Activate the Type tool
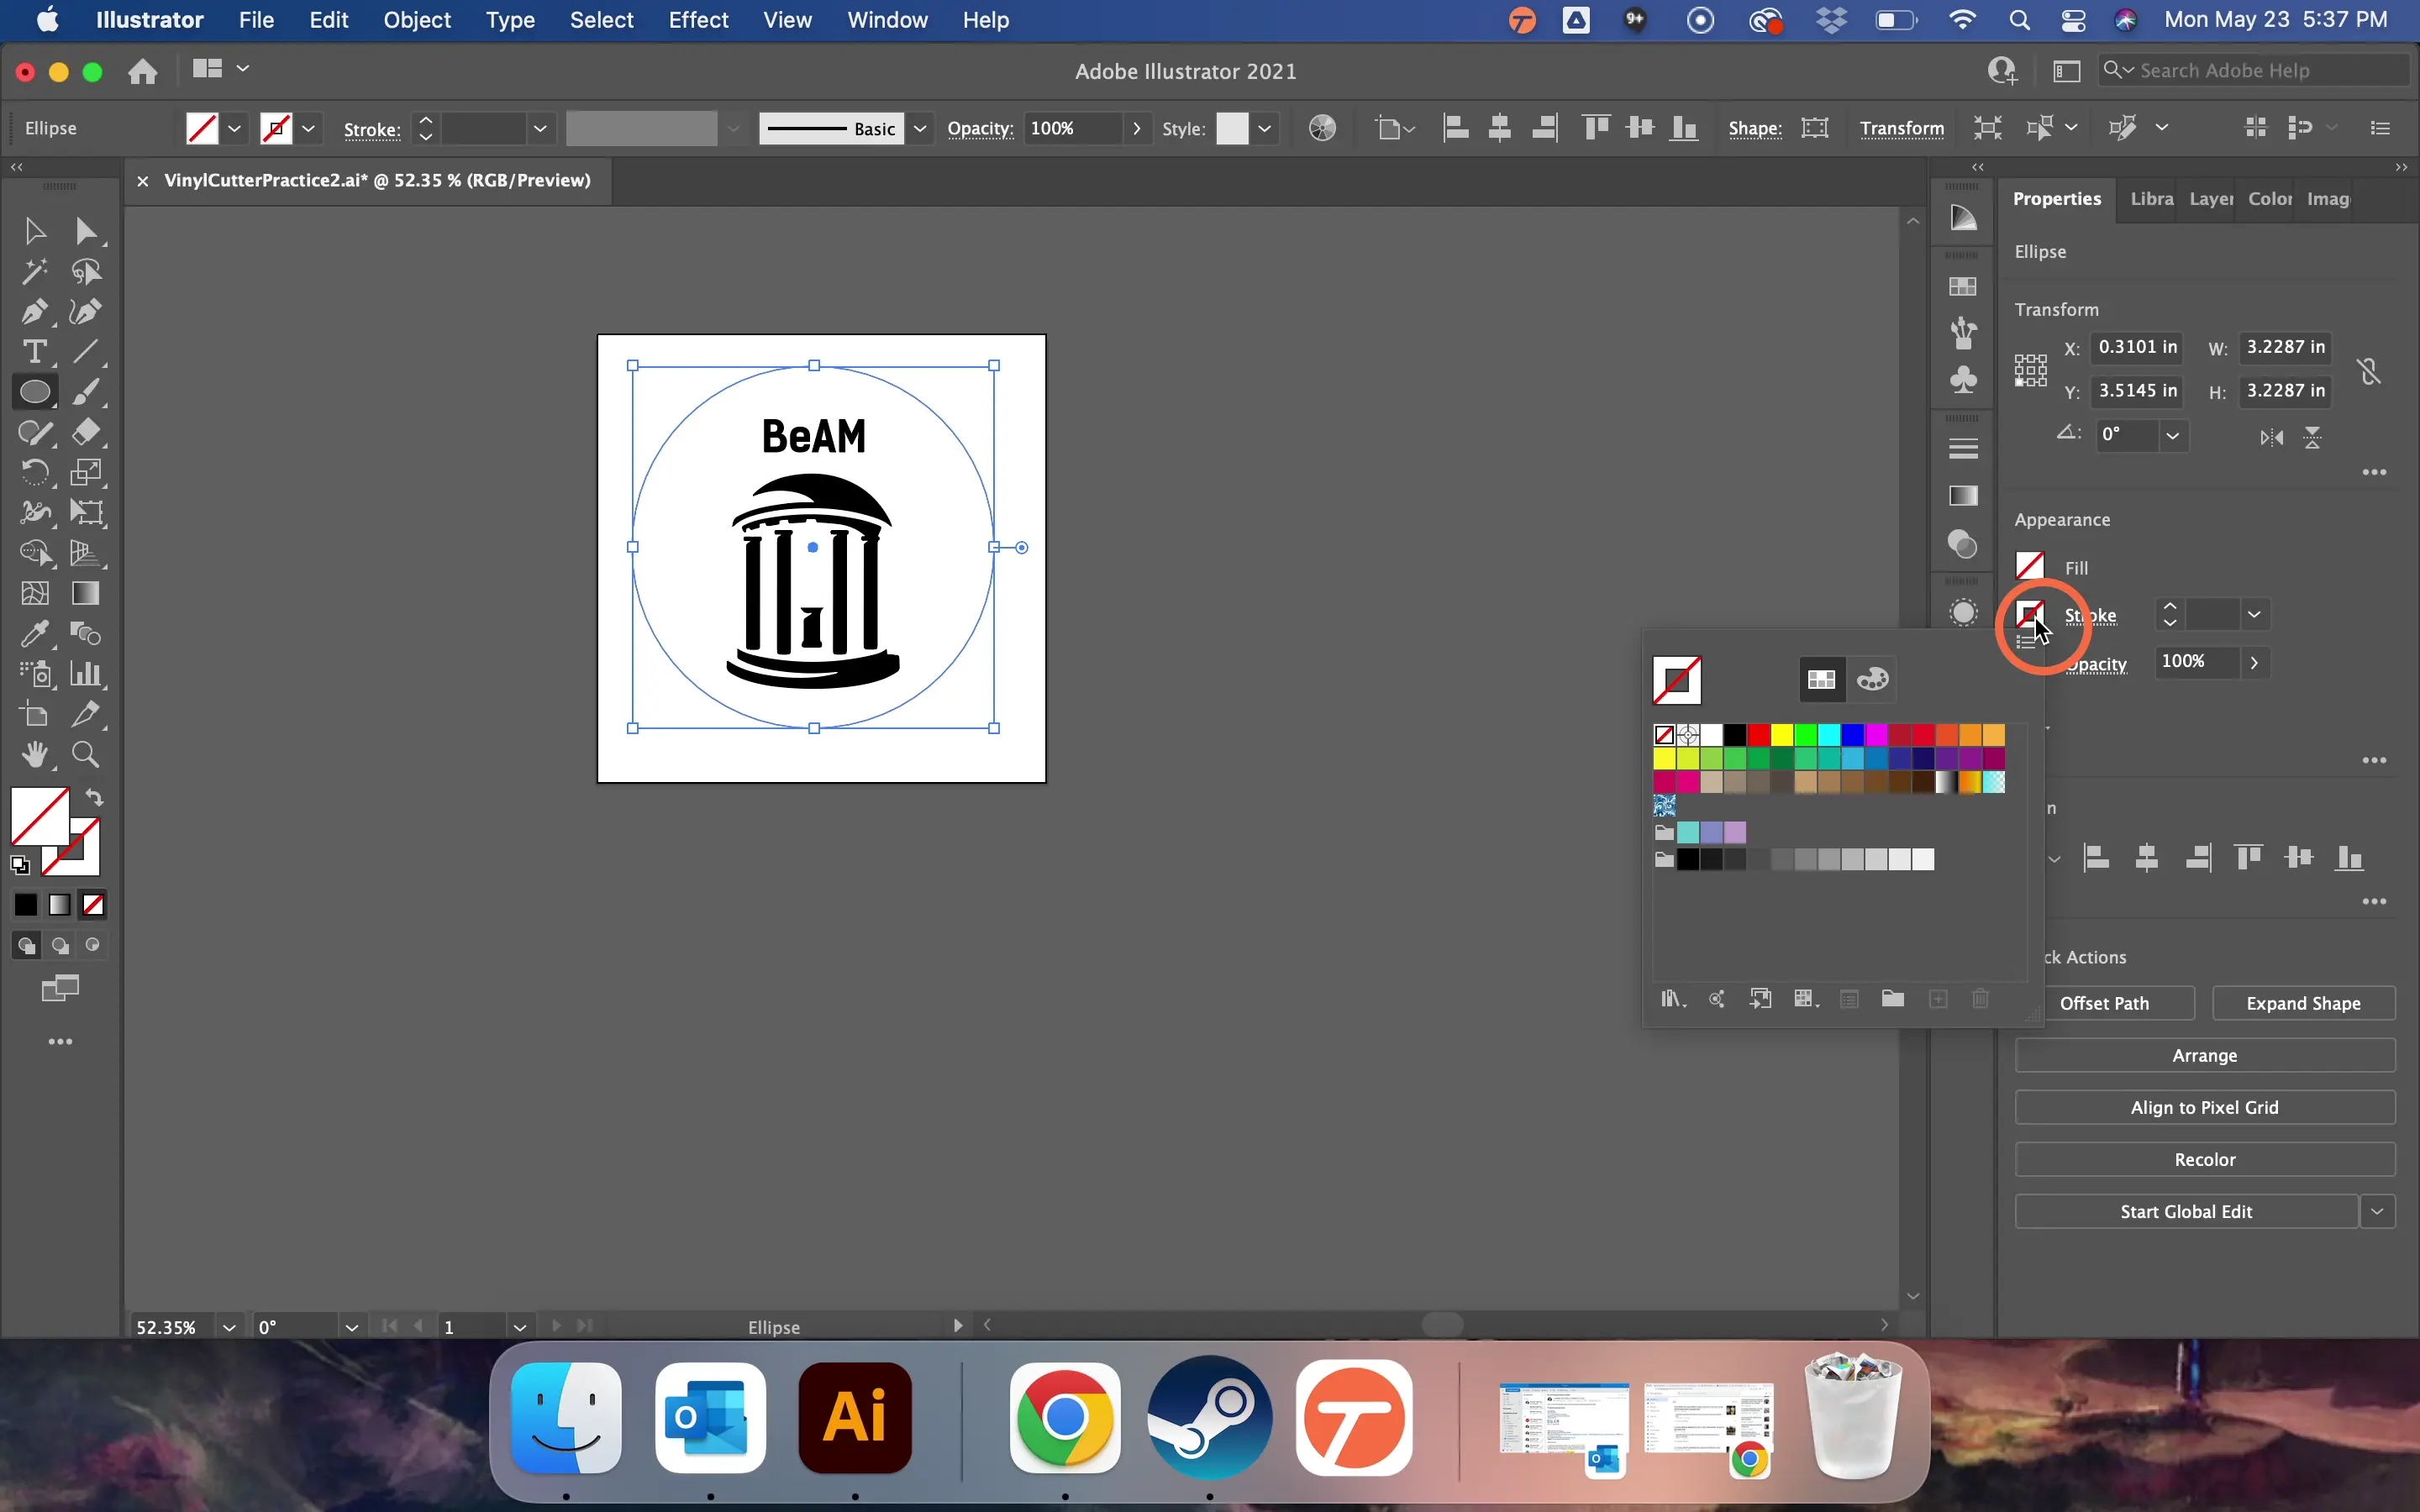 (x=34, y=352)
